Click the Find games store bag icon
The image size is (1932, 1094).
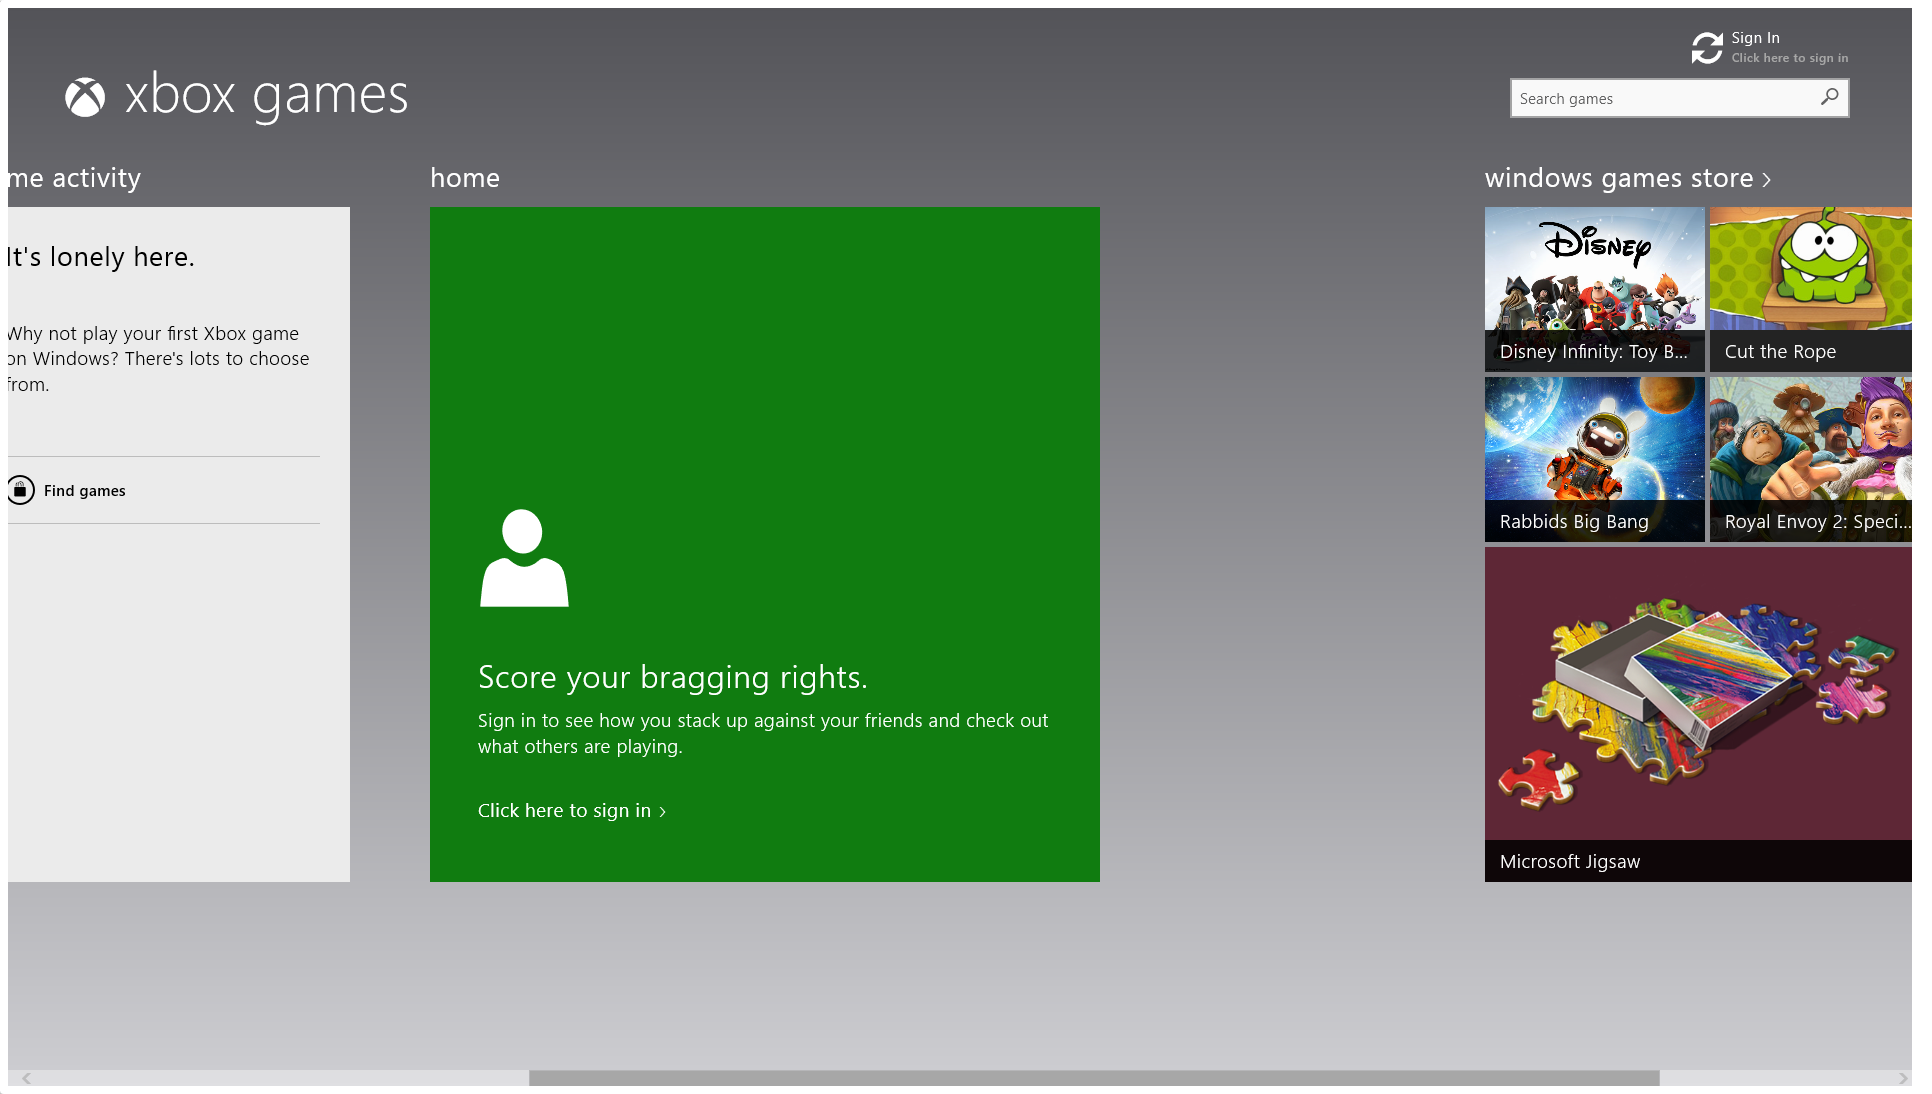21,490
